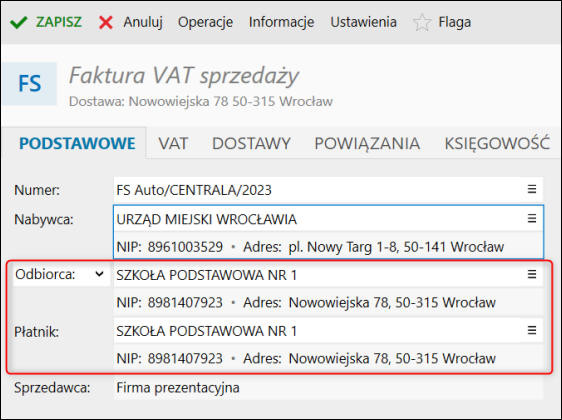Click the Numer: label
The height and width of the screenshot is (420, 562).
tap(37, 190)
